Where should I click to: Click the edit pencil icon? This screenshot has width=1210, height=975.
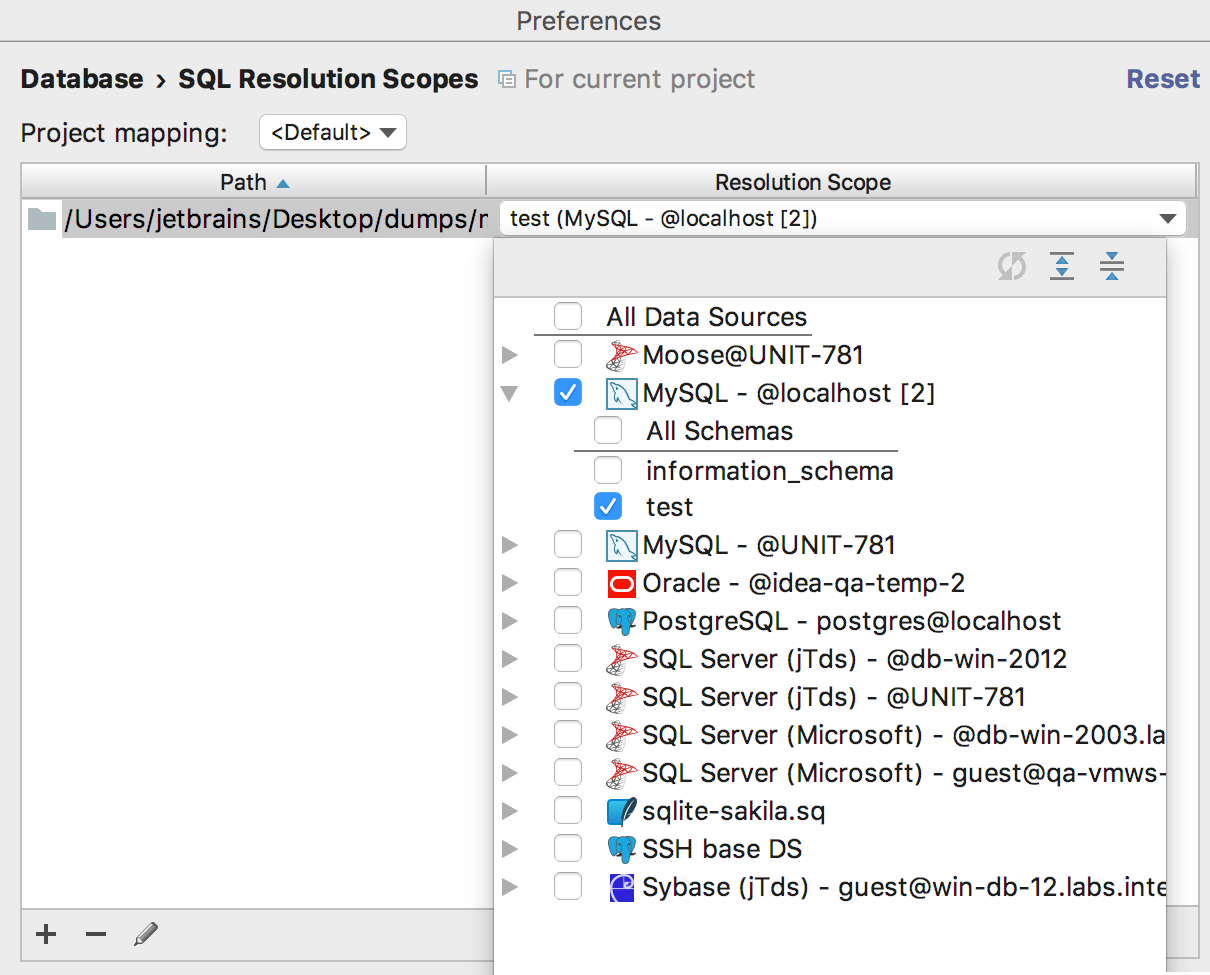click(146, 935)
